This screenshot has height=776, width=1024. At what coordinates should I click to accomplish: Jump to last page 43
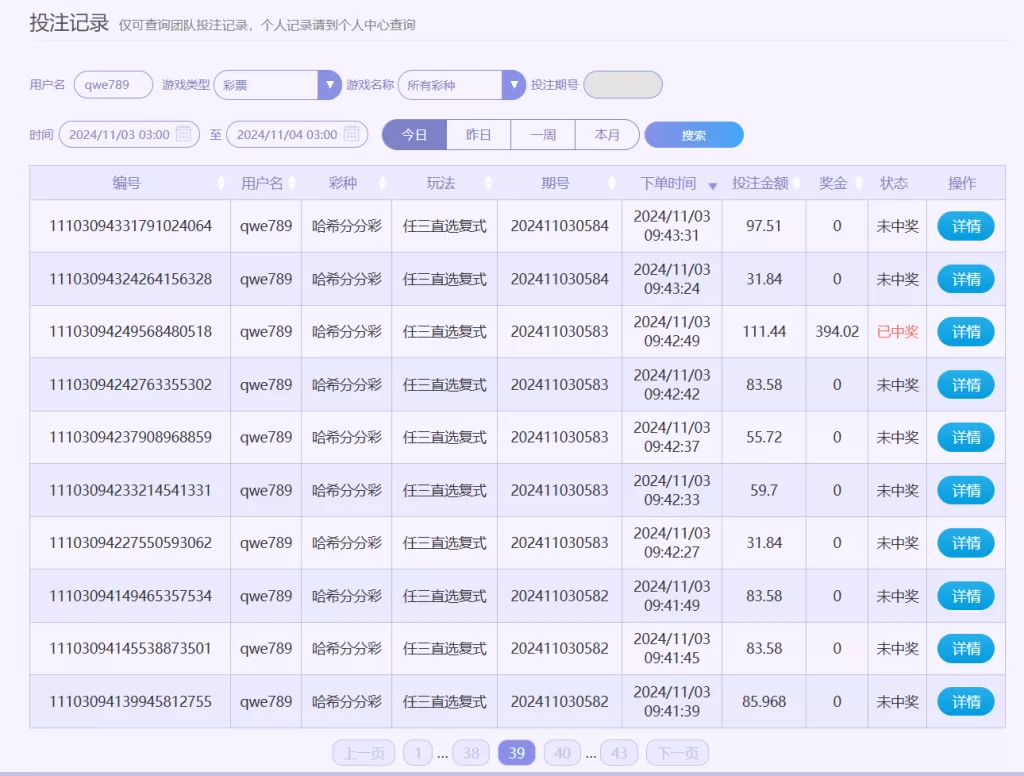pyautogui.click(x=619, y=753)
